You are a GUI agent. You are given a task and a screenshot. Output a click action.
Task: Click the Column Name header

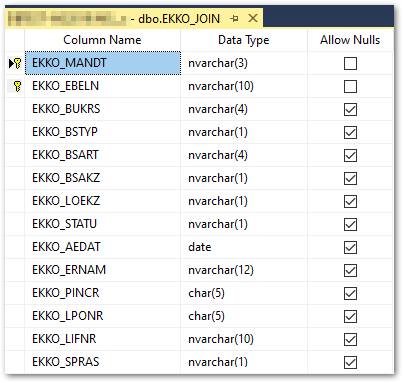coord(102,40)
